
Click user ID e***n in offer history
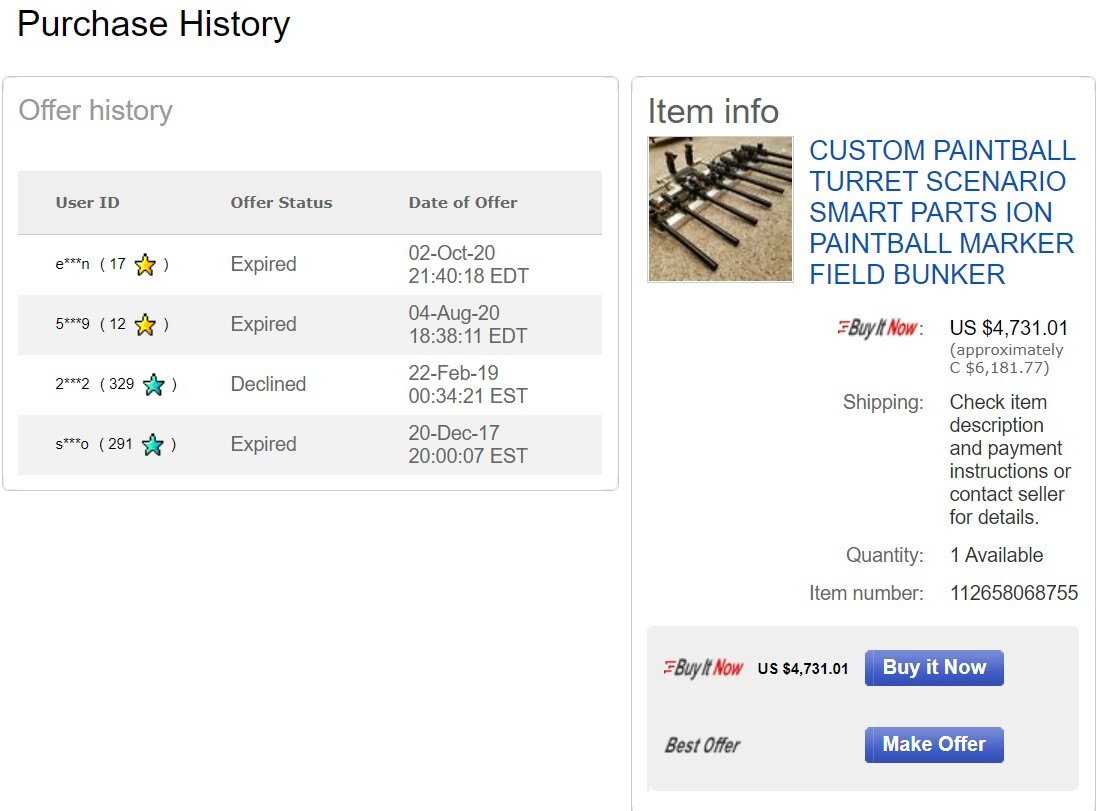pyautogui.click(x=72, y=264)
